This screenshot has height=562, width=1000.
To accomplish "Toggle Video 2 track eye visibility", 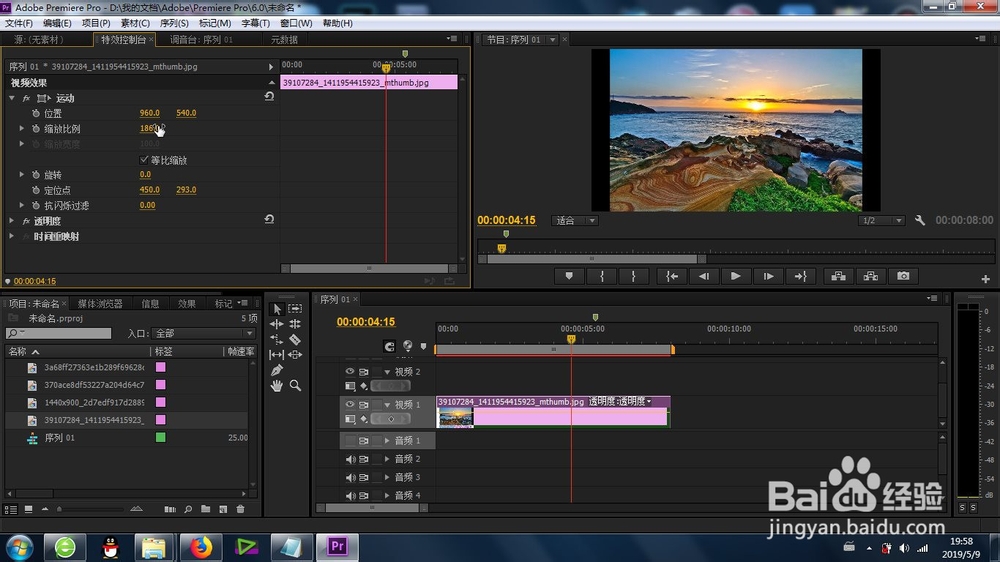I will pos(349,371).
